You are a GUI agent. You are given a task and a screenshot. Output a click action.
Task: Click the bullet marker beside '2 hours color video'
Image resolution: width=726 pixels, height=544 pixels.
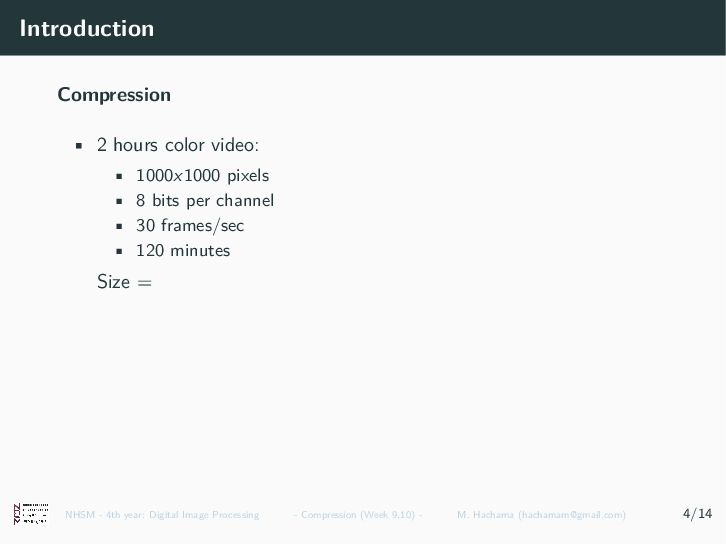click(x=79, y=146)
